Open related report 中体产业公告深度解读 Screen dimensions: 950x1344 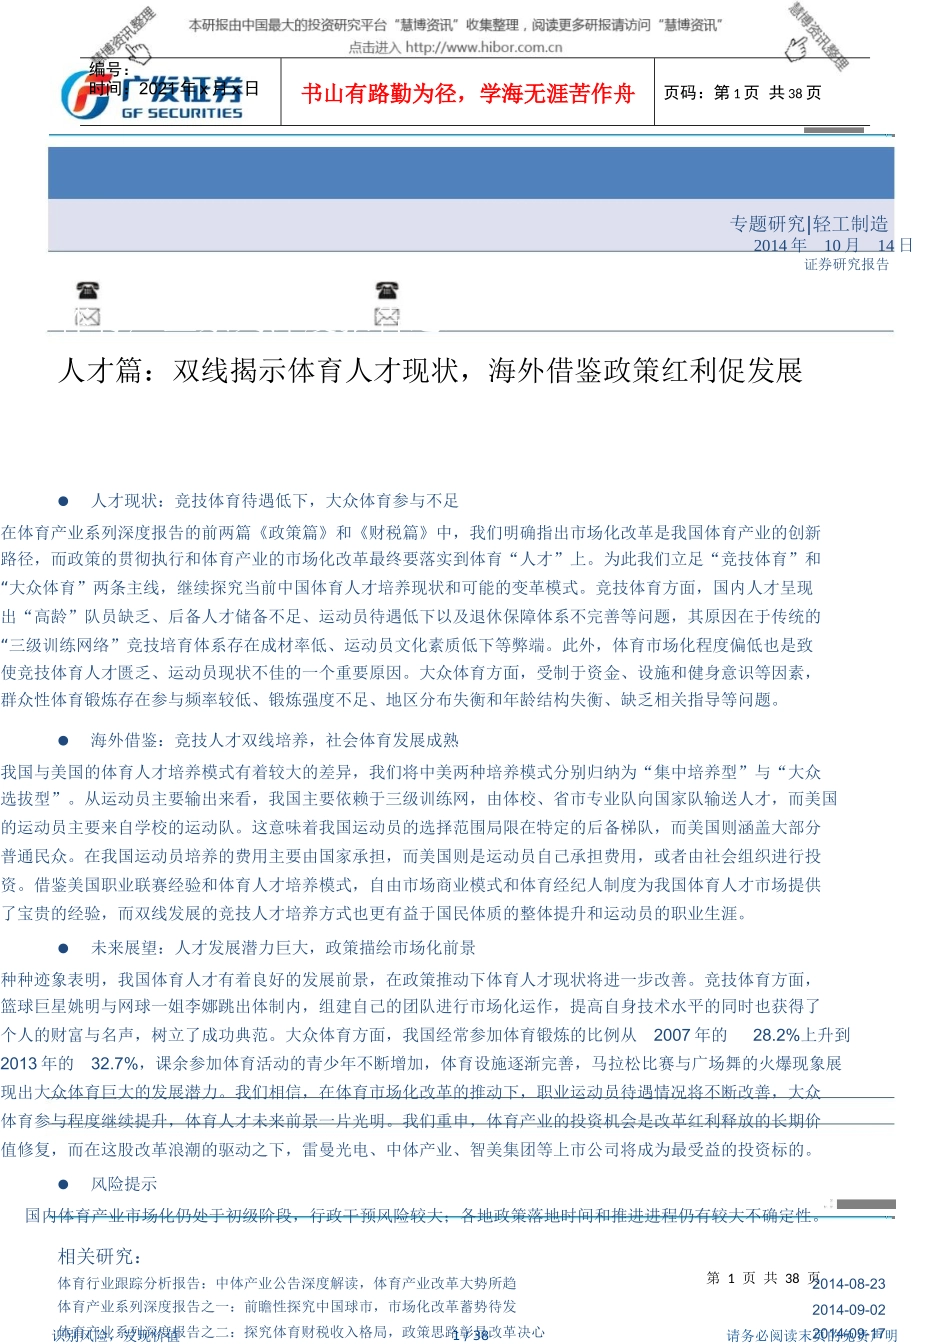pos(287,1283)
